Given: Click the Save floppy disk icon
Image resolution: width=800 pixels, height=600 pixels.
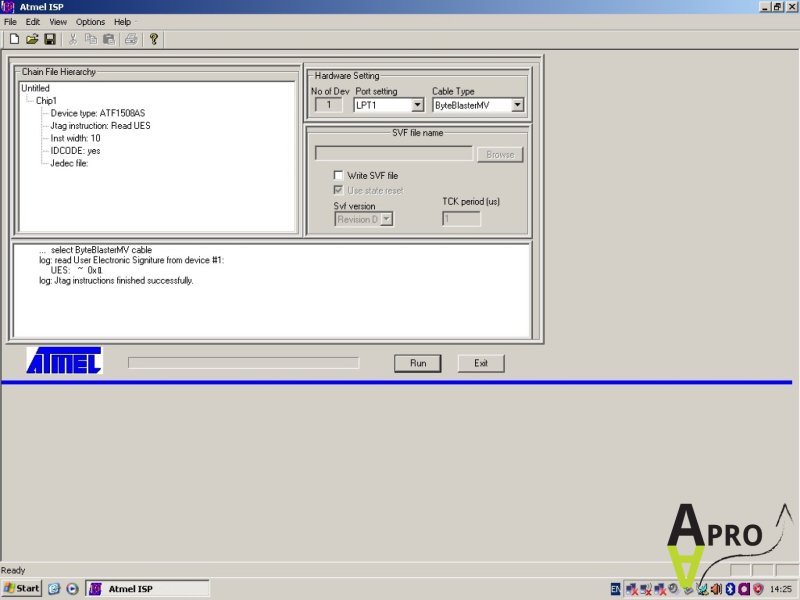Looking at the screenshot, I should pos(50,39).
